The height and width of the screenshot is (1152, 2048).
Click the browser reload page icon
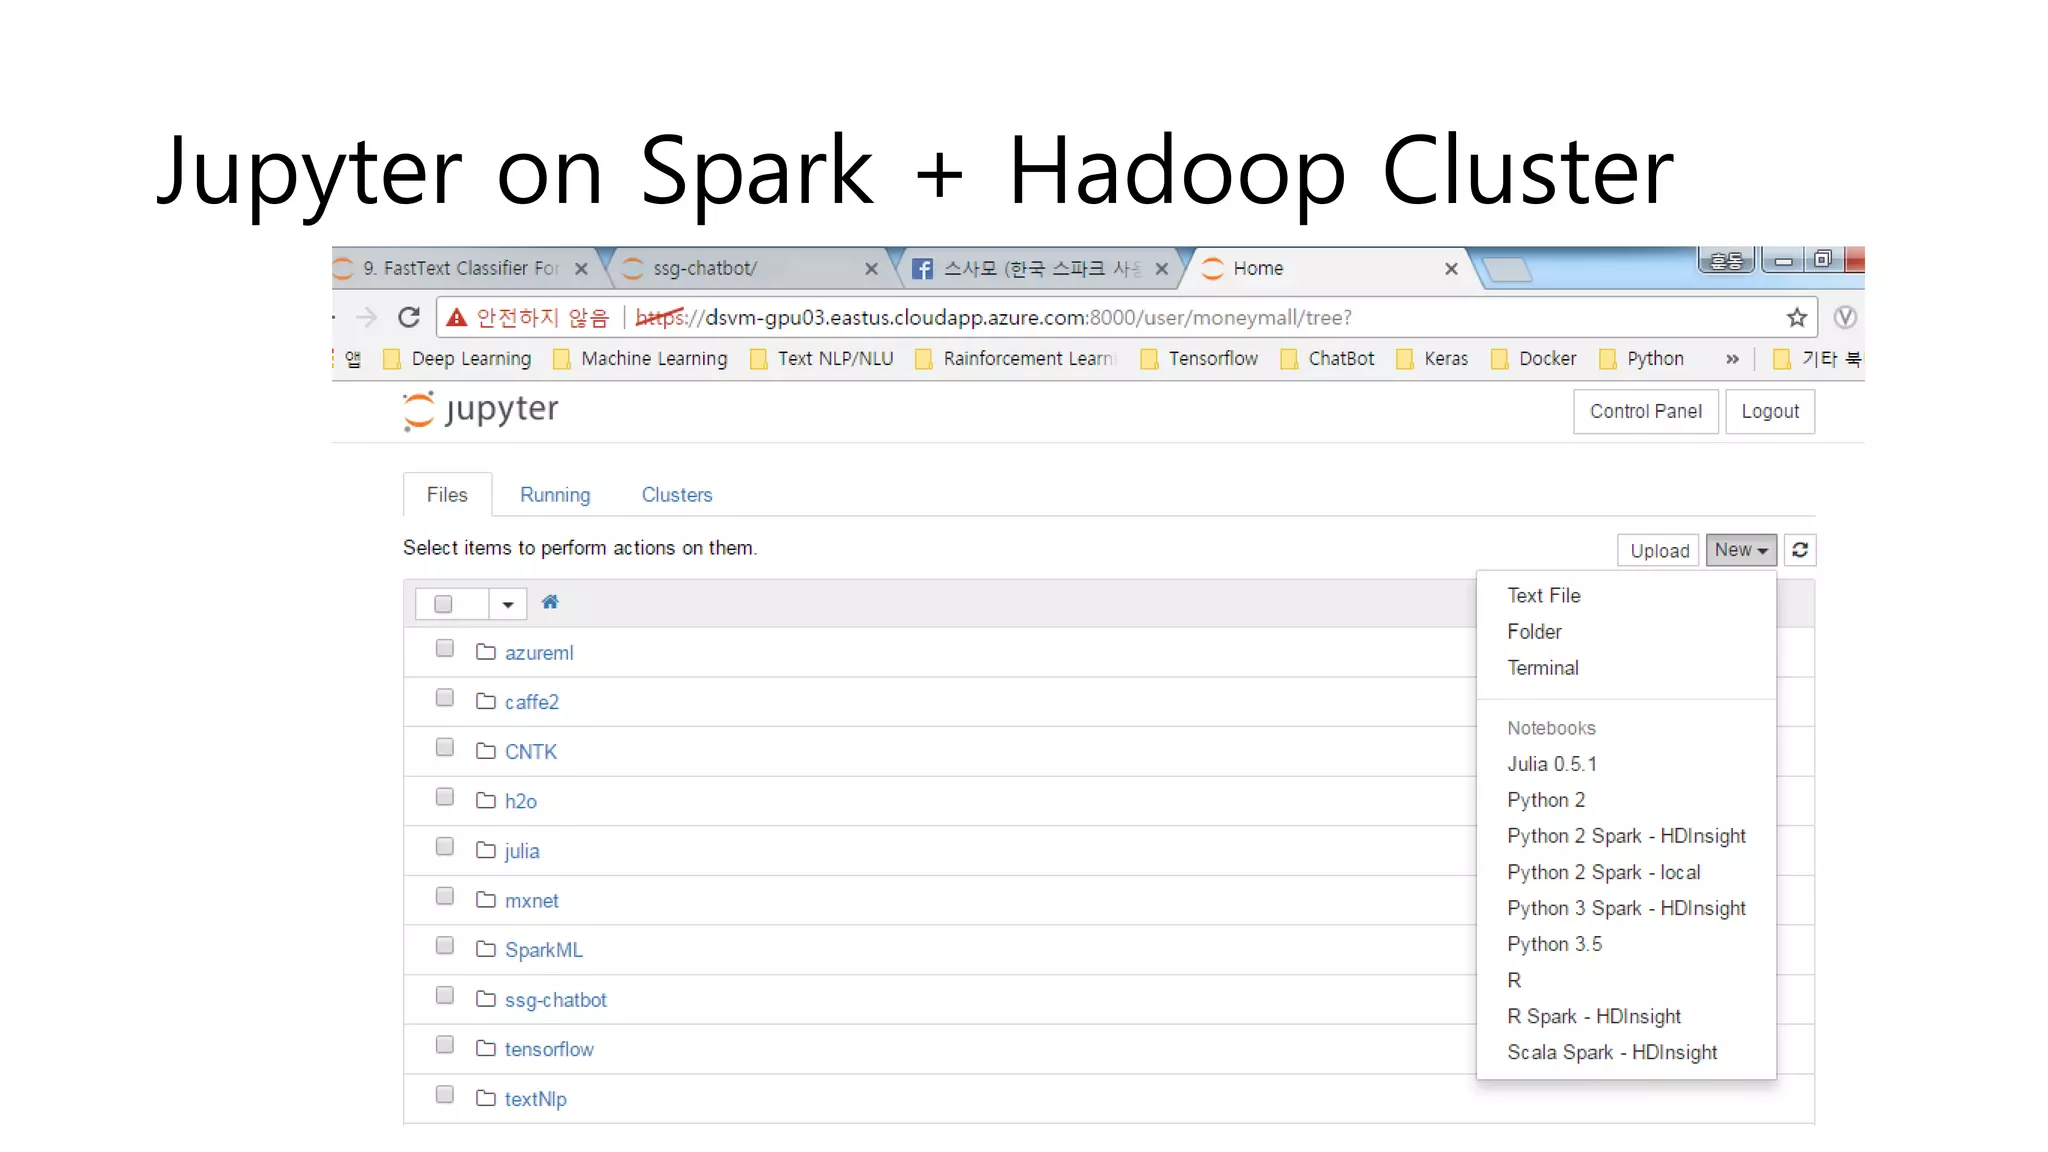[x=409, y=318]
